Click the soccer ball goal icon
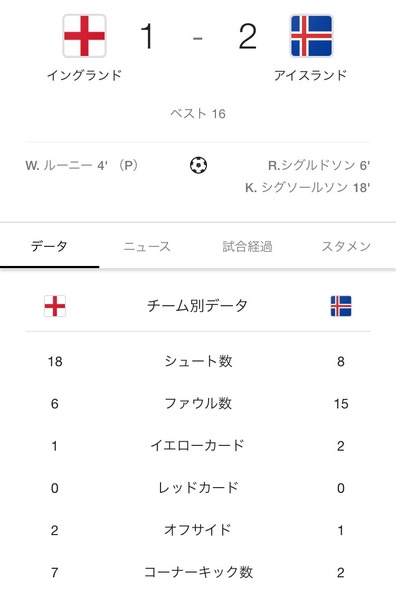 [199, 165]
